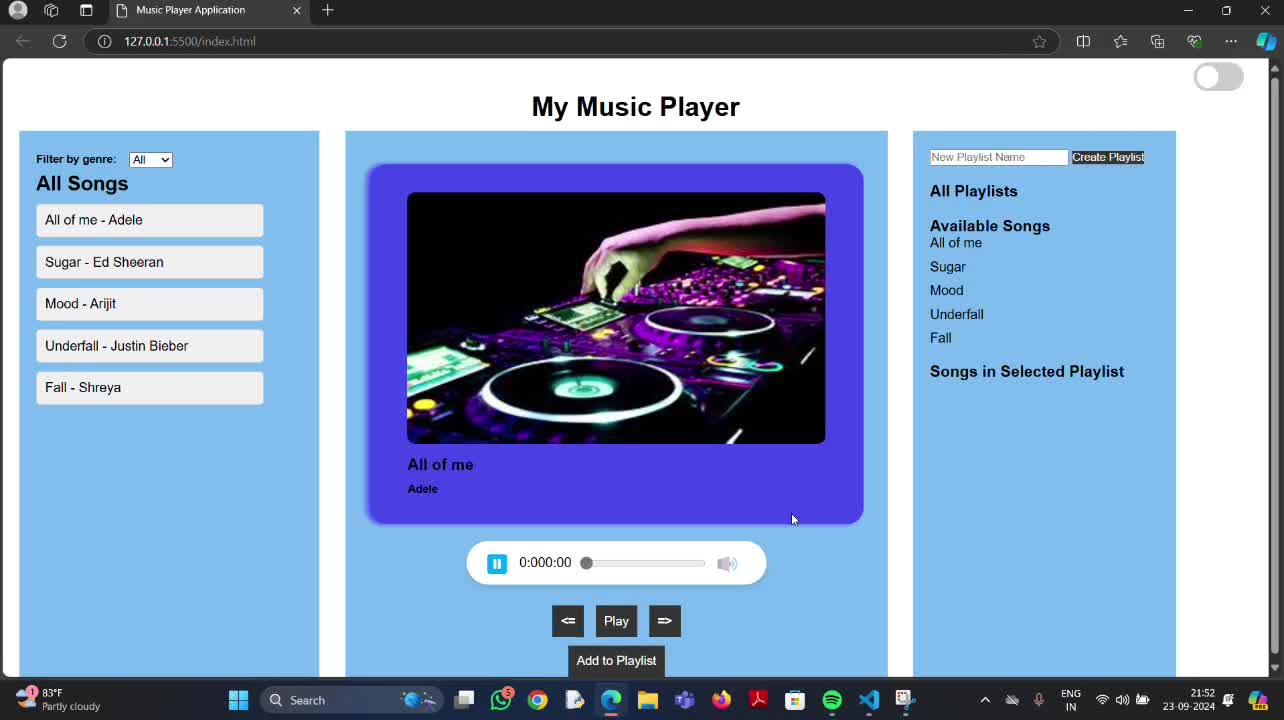Show hidden system tray icons
Image resolution: width=1284 pixels, height=720 pixels.
pos(985,700)
